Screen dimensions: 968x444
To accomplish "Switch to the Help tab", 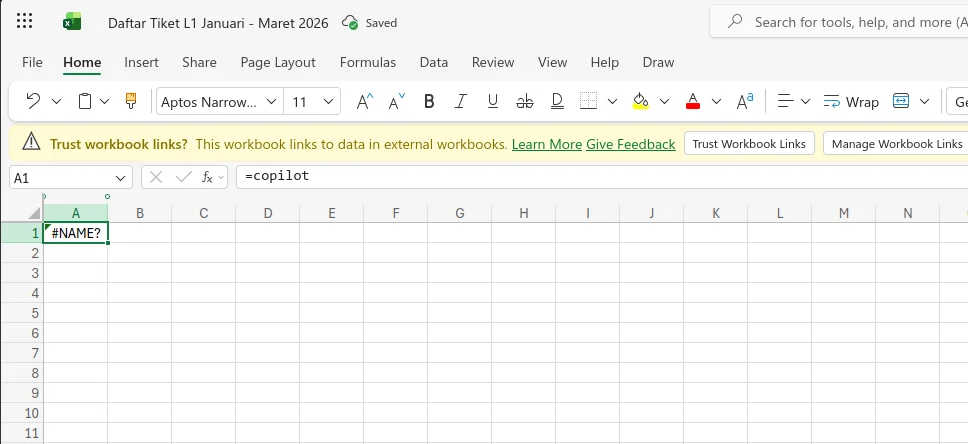I will tap(604, 62).
